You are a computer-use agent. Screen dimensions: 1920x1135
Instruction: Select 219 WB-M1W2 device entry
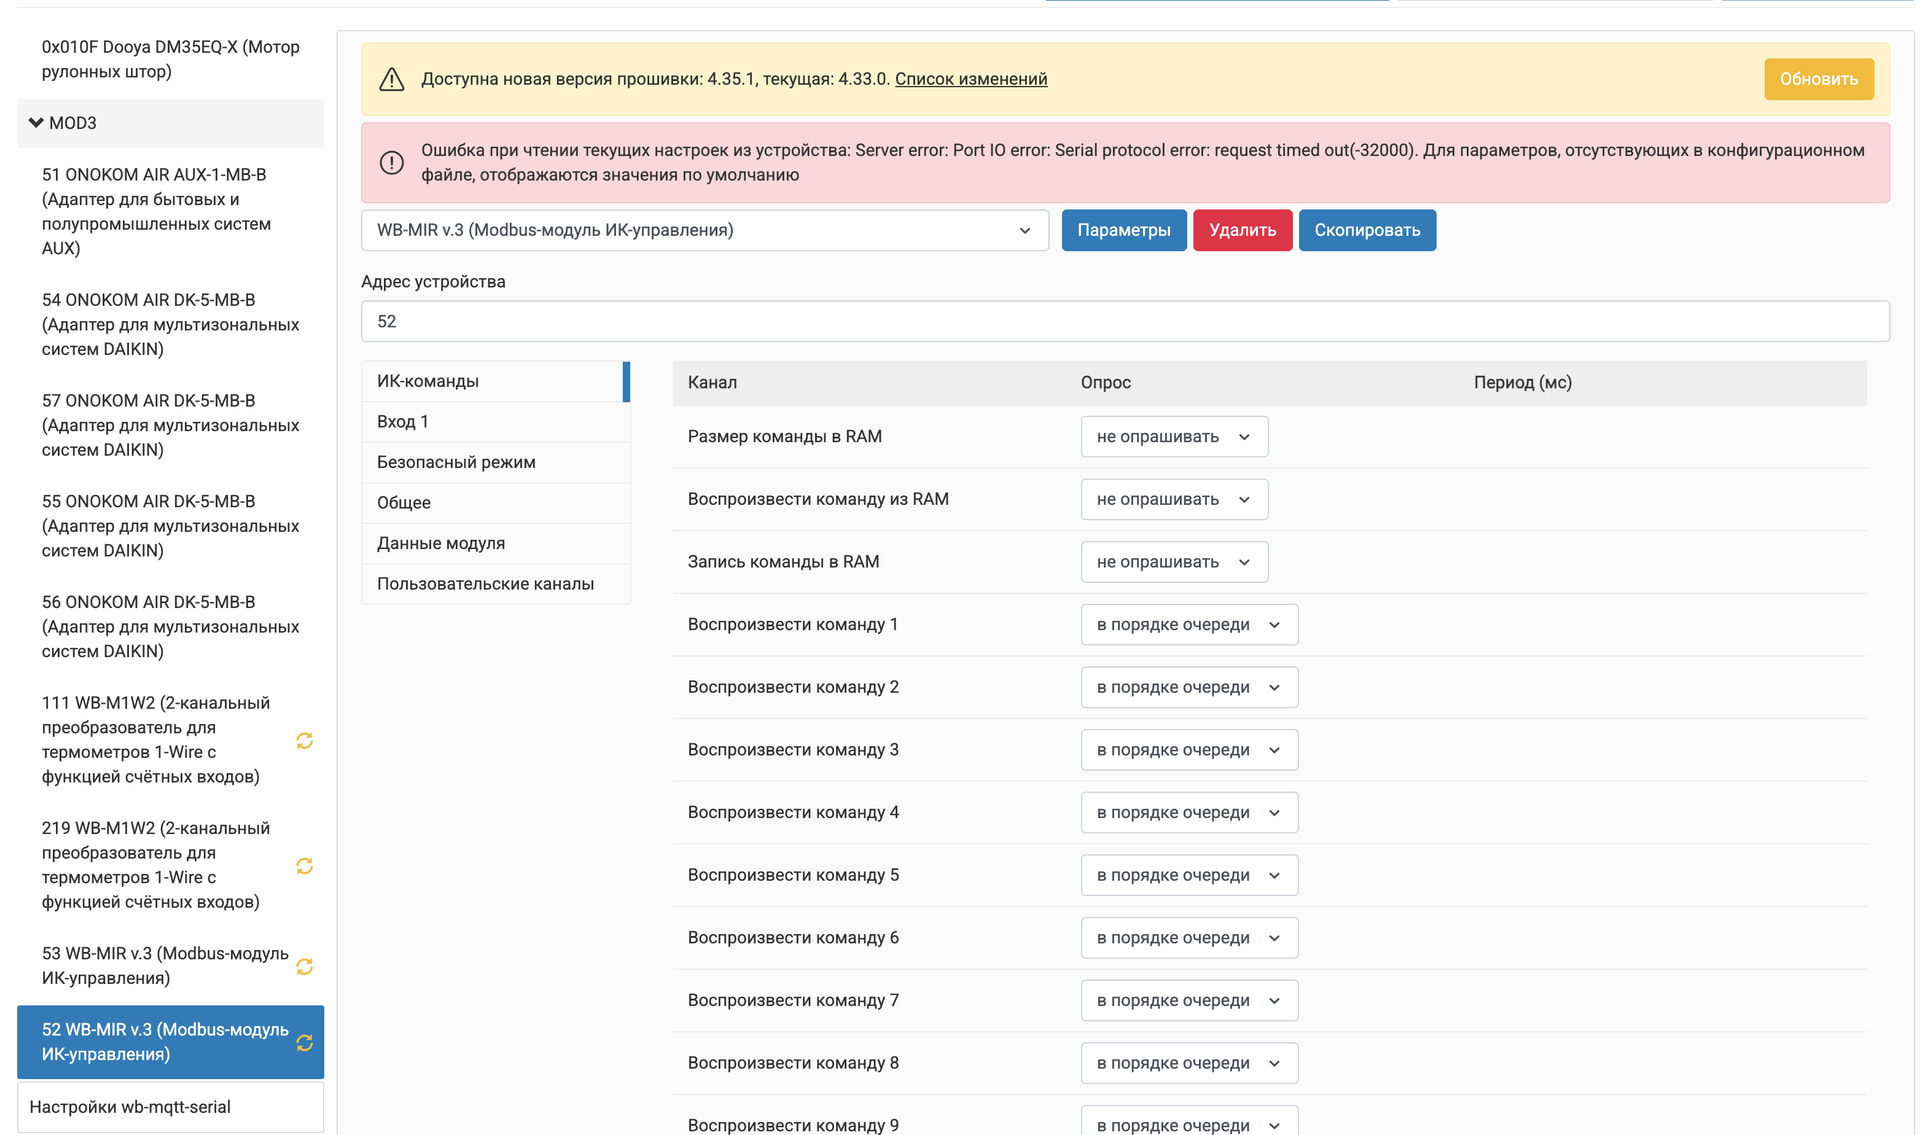(x=170, y=865)
